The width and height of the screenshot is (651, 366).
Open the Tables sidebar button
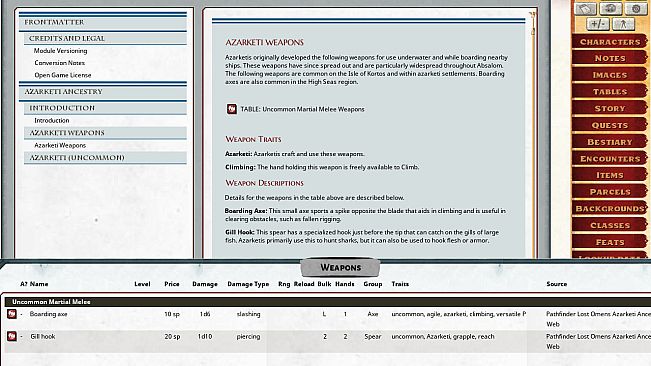click(609, 92)
